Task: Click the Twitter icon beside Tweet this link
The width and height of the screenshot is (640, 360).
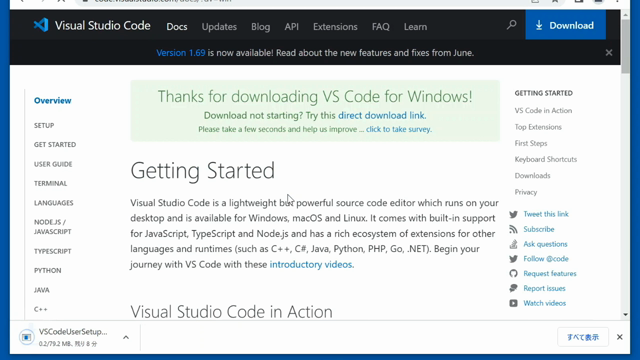Action: pyautogui.click(x=513, y=214)
